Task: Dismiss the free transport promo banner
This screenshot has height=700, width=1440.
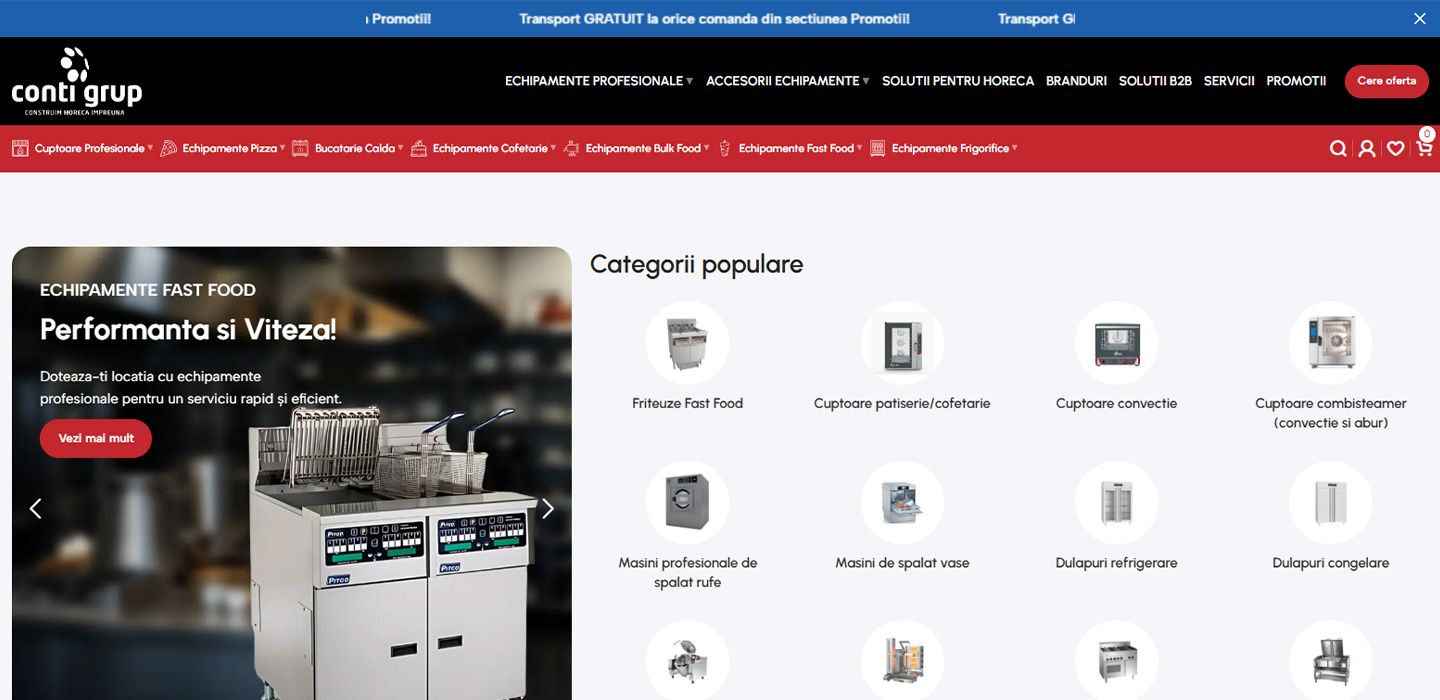Action: [x=1419, y=19]
